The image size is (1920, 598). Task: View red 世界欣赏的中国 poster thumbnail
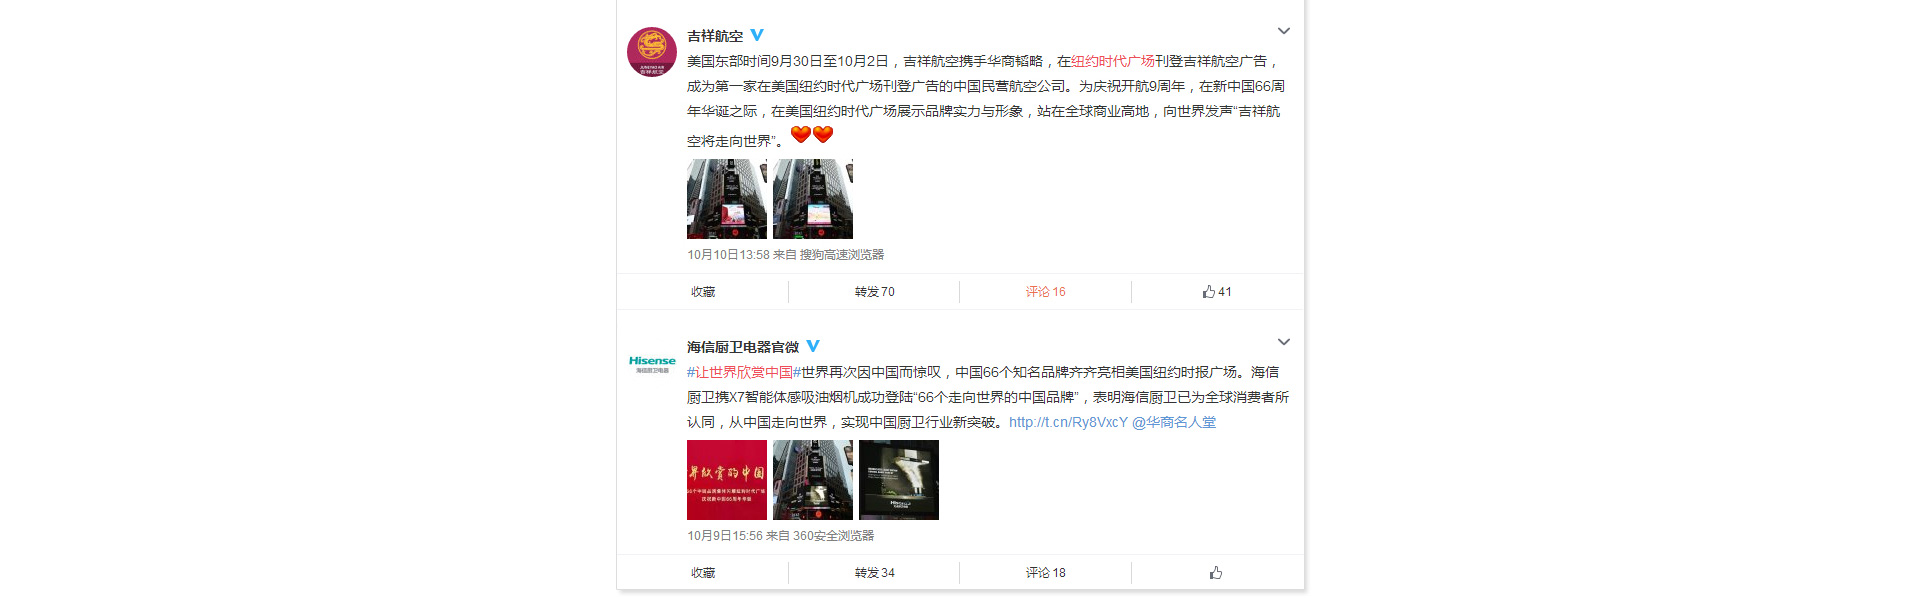[727, 480]
